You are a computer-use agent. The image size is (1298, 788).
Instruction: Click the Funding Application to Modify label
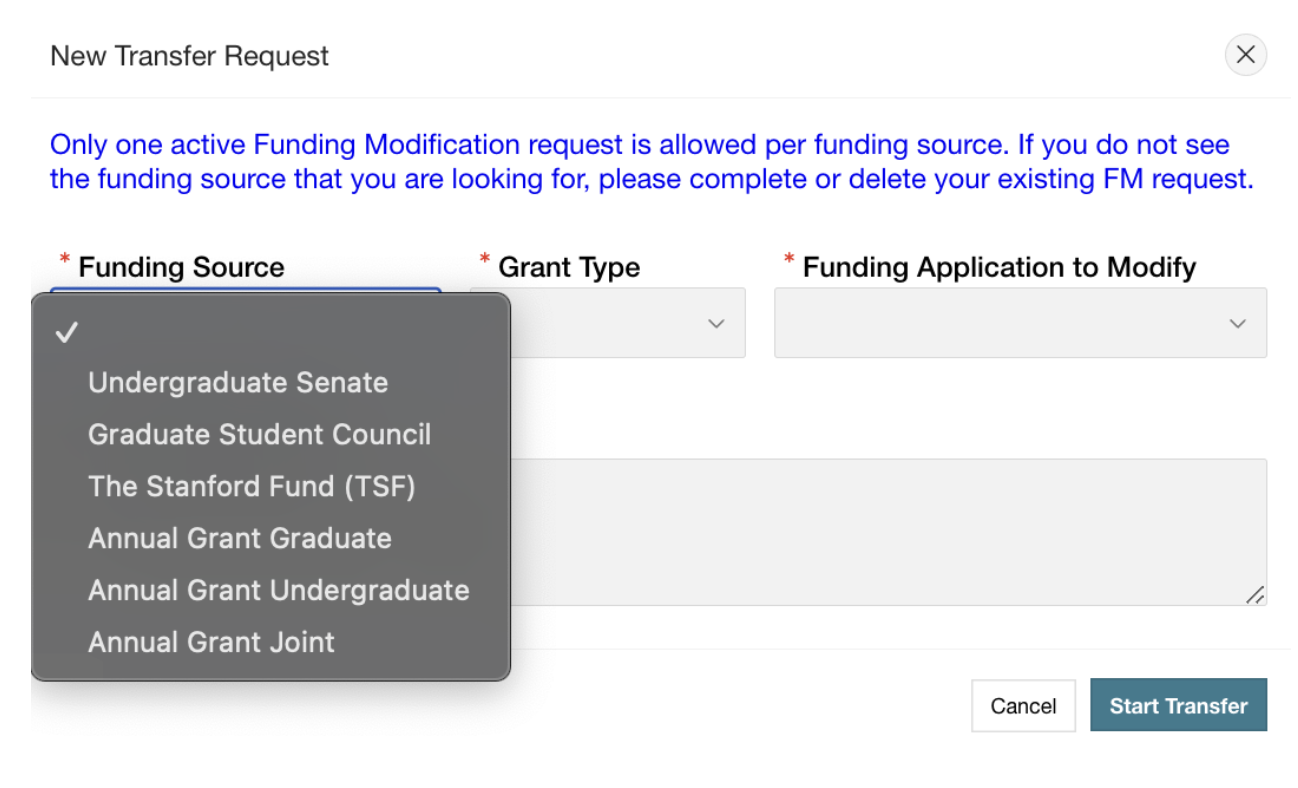coord(999,267)
